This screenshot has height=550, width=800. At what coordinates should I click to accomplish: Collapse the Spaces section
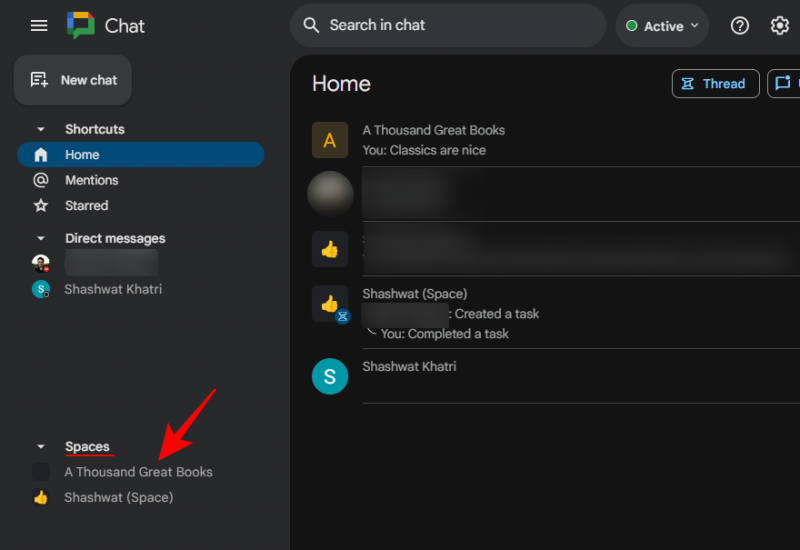tap(41, 447)
